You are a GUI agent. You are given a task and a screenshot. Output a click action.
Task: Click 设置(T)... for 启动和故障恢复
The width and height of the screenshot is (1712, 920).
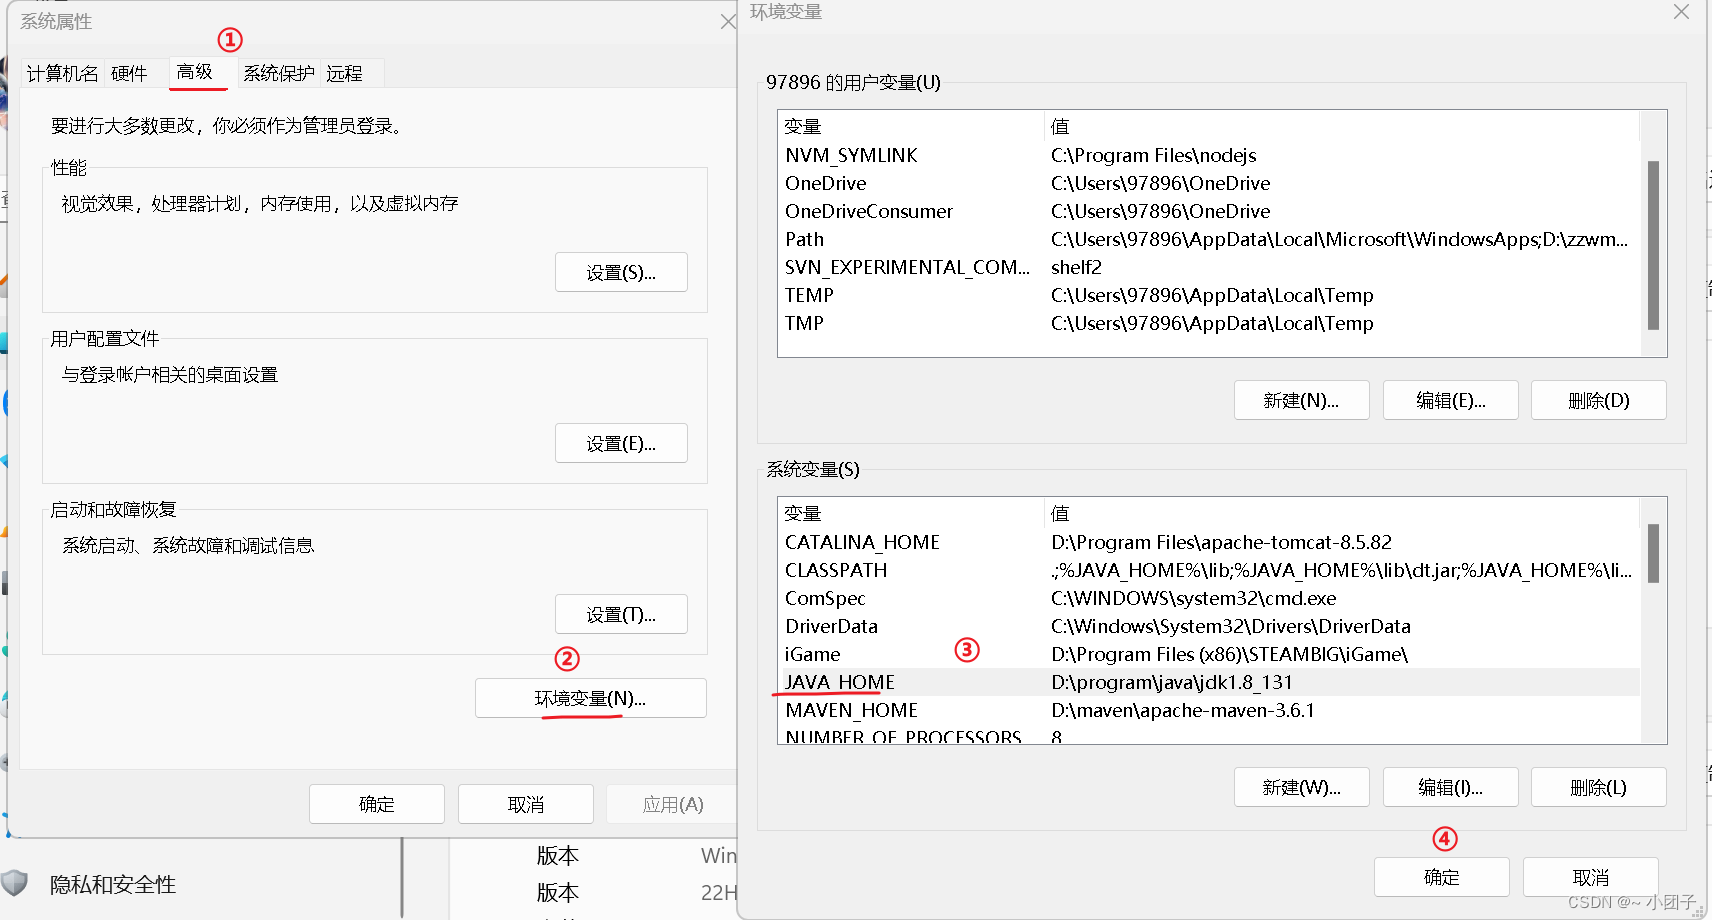(x=621, y=614)
